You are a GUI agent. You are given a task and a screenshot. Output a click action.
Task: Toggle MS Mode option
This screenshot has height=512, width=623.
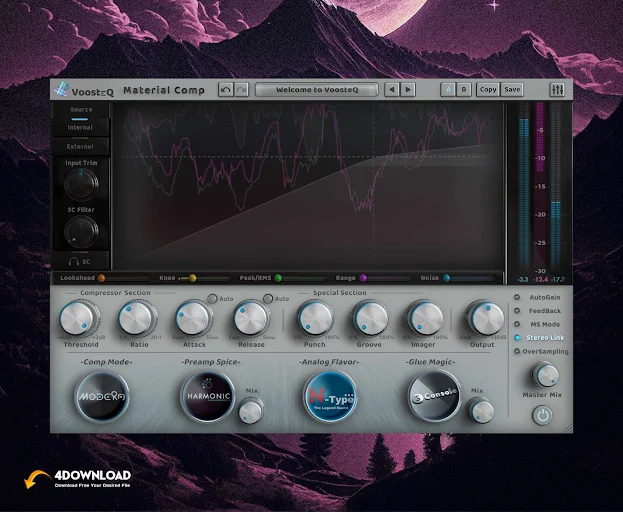(517, 324)
